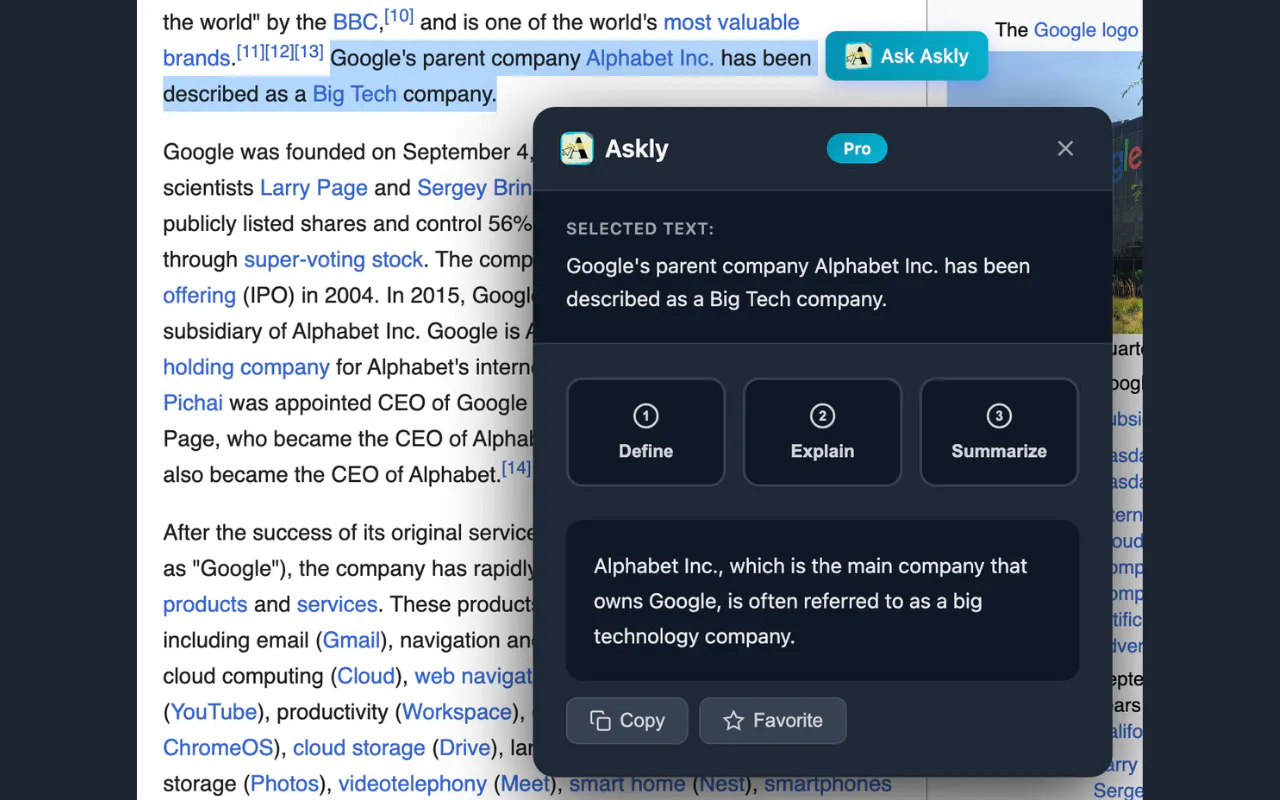Open the Drive link

click(x=465, y=748)
